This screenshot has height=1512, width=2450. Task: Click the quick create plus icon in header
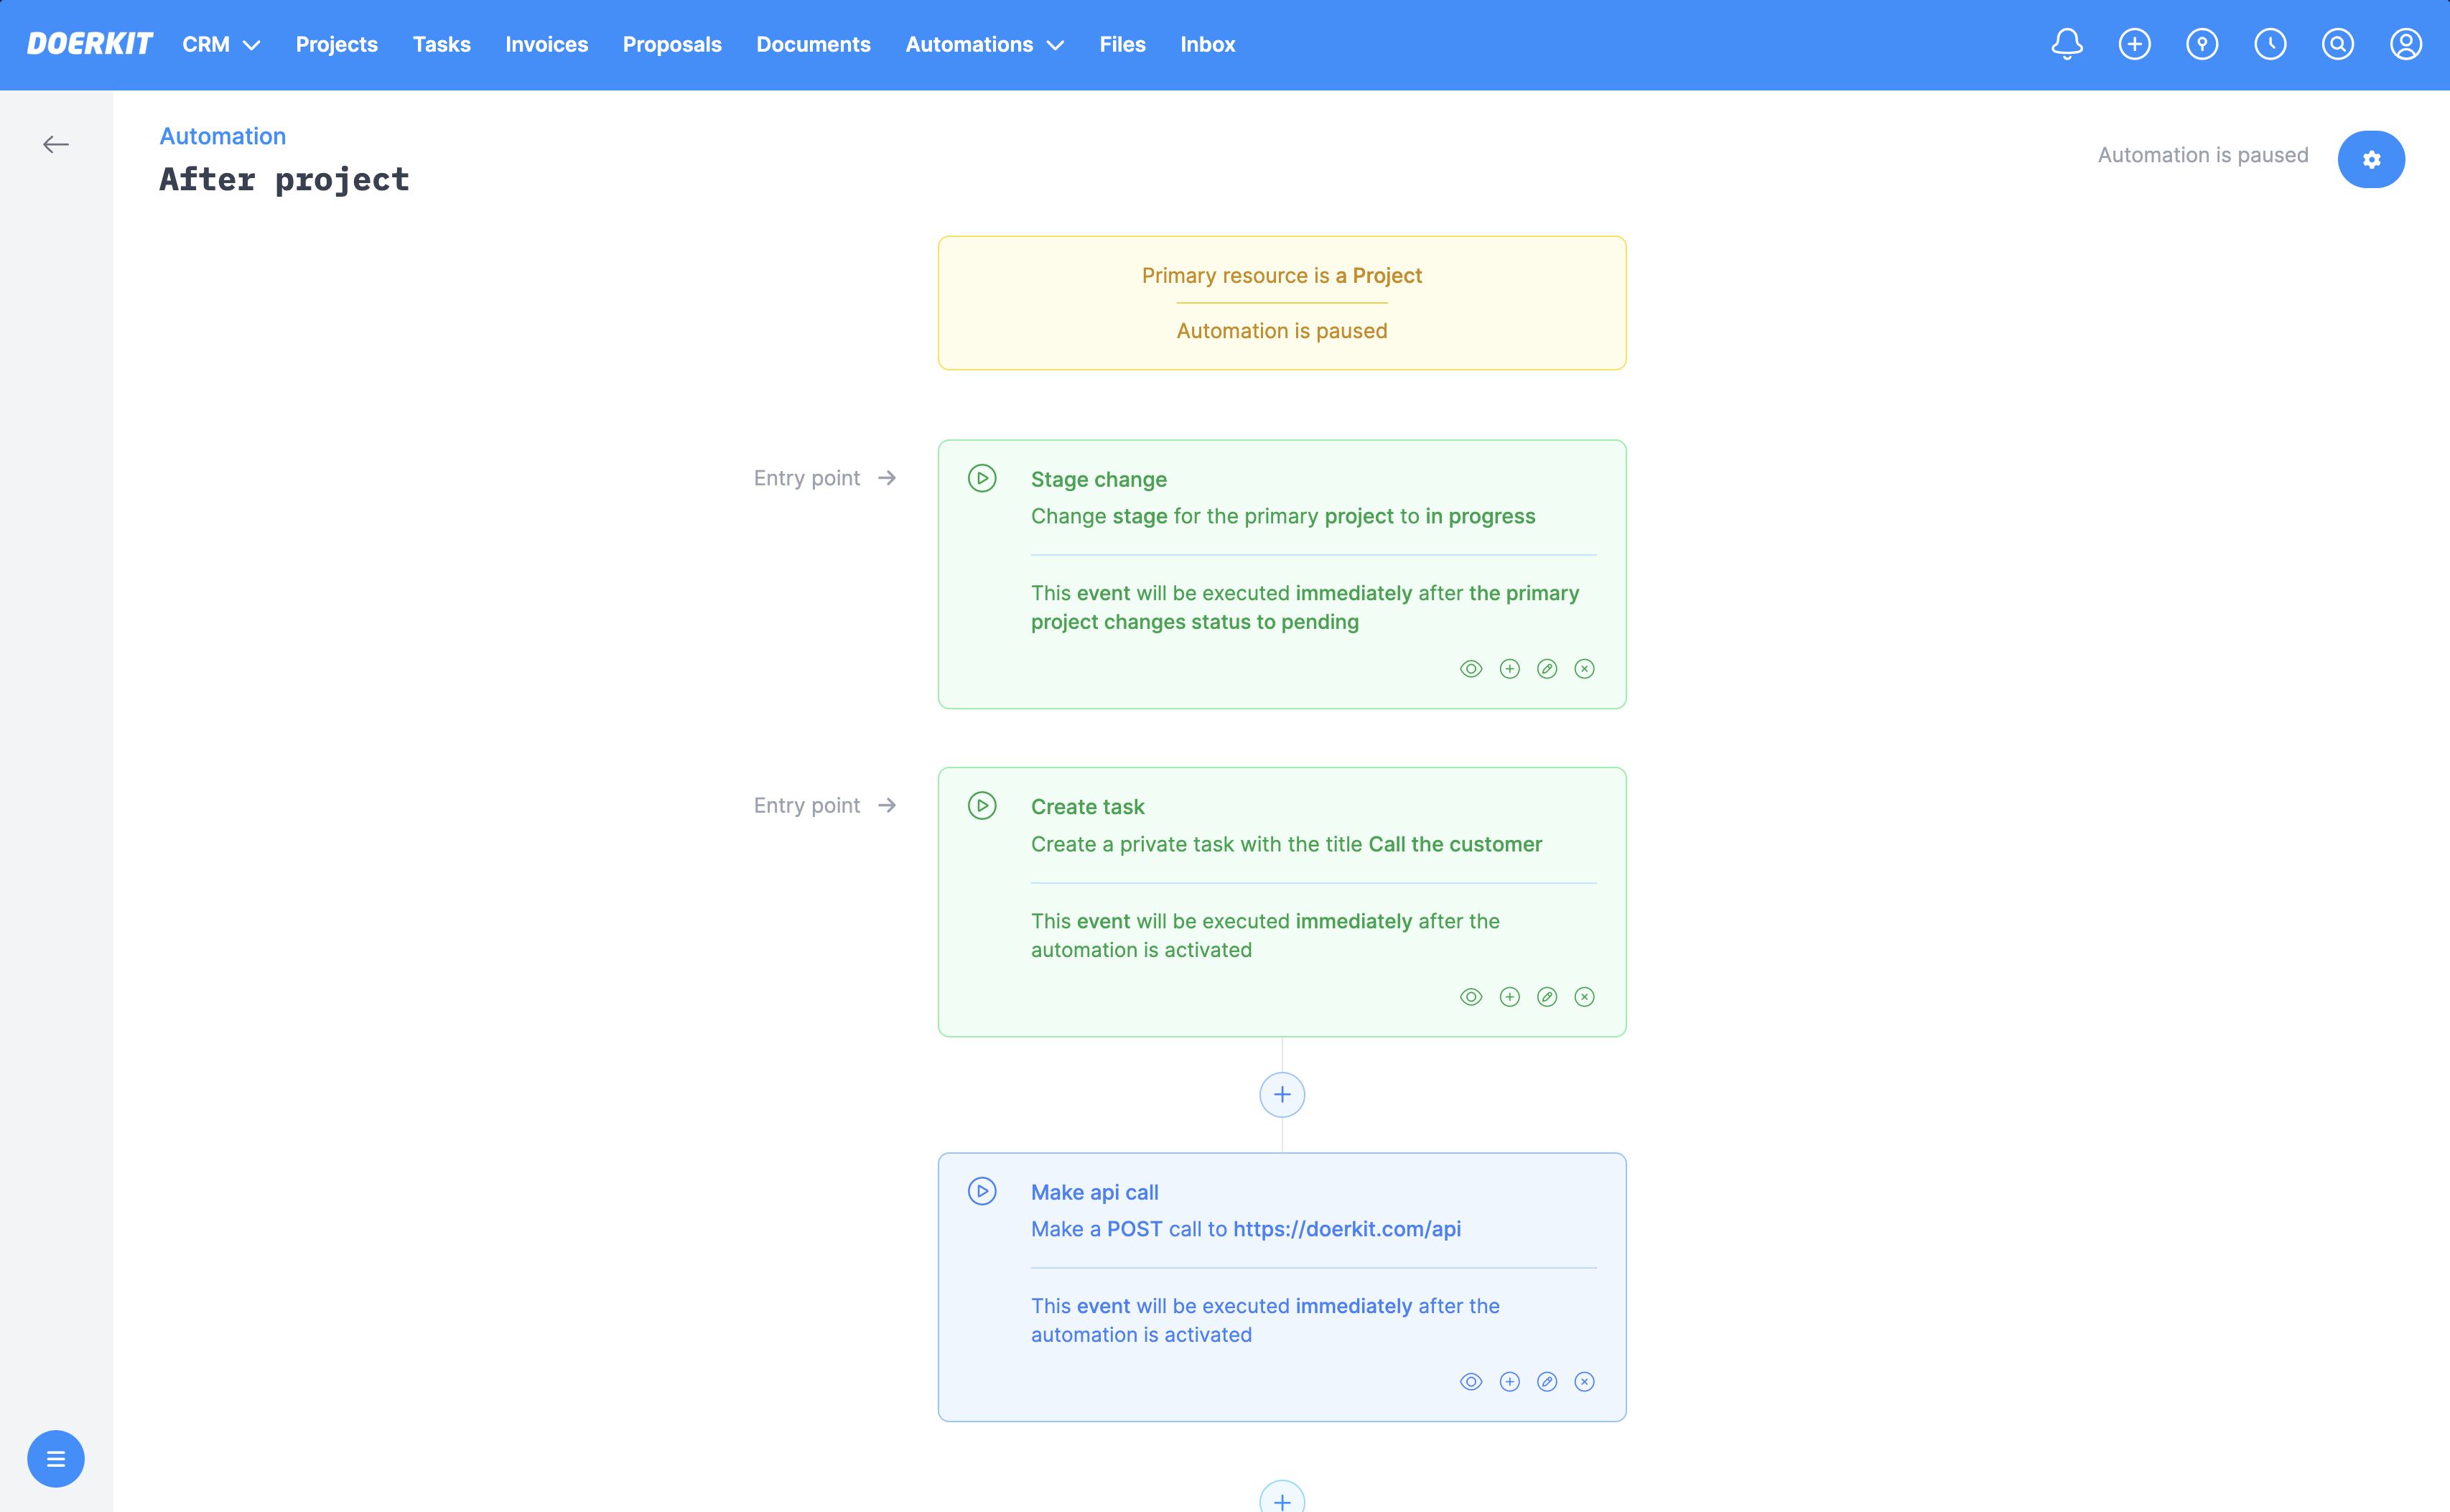2134,44
